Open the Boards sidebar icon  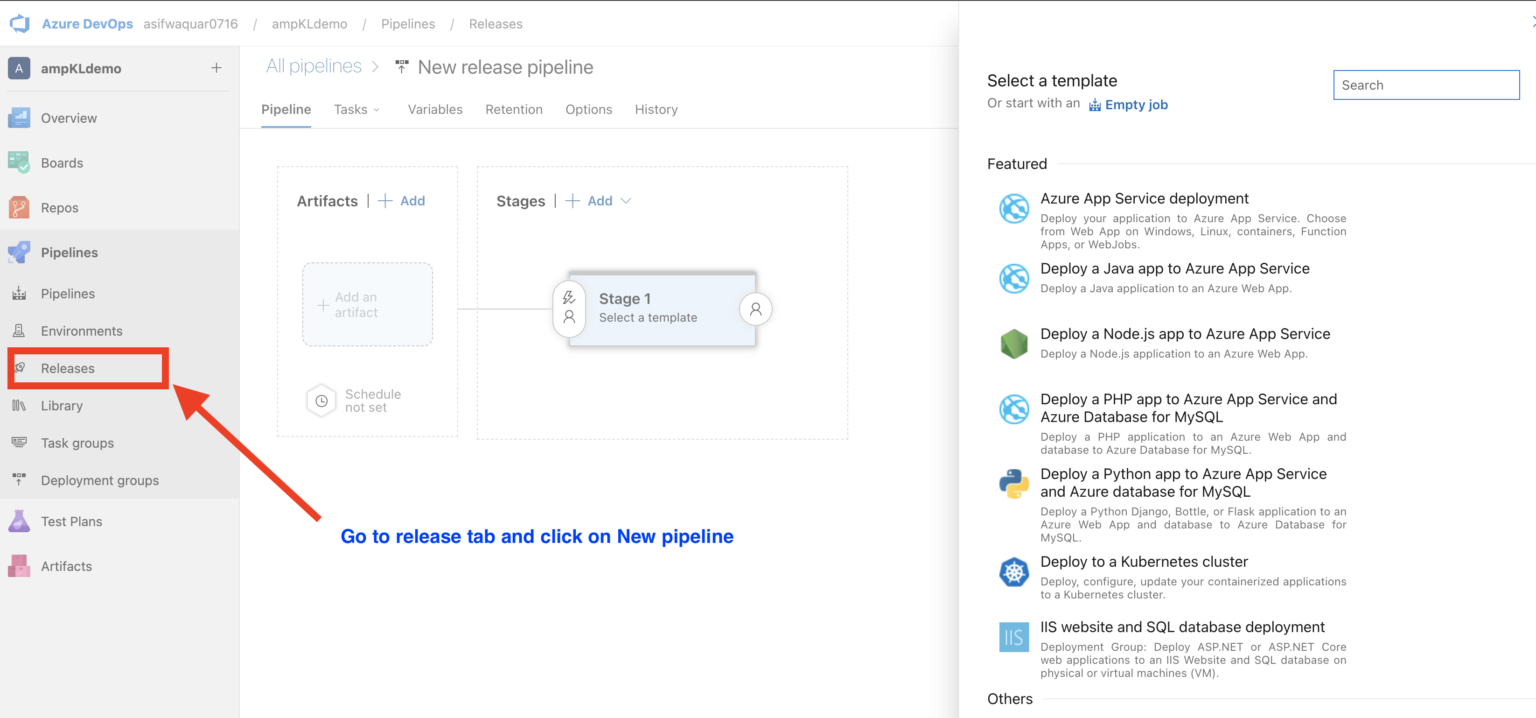coord(19,163)
